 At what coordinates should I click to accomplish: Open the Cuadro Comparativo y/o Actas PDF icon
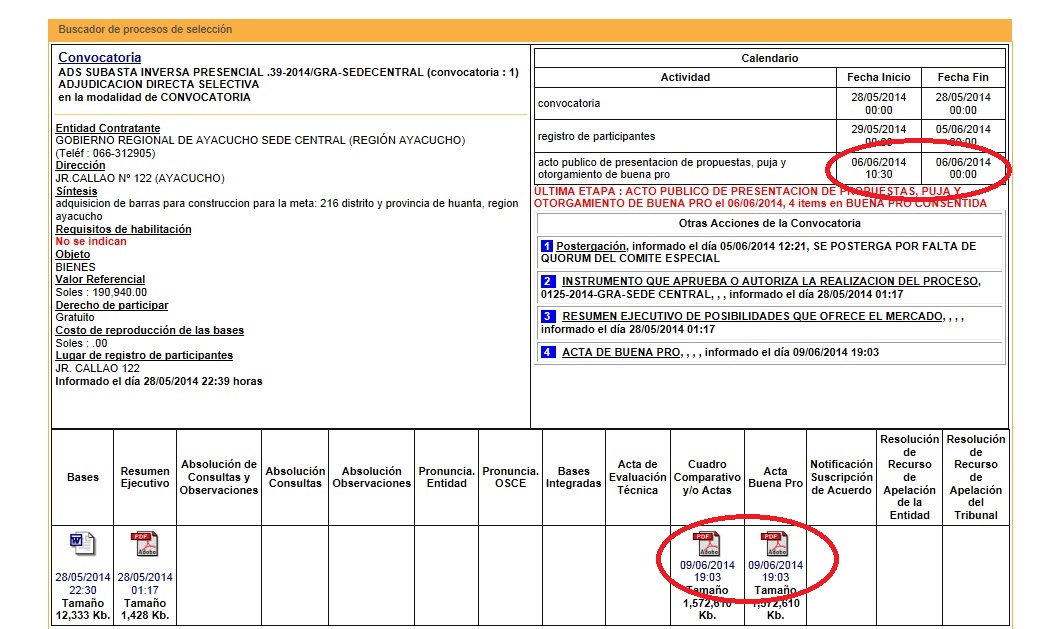pos(706,544)
